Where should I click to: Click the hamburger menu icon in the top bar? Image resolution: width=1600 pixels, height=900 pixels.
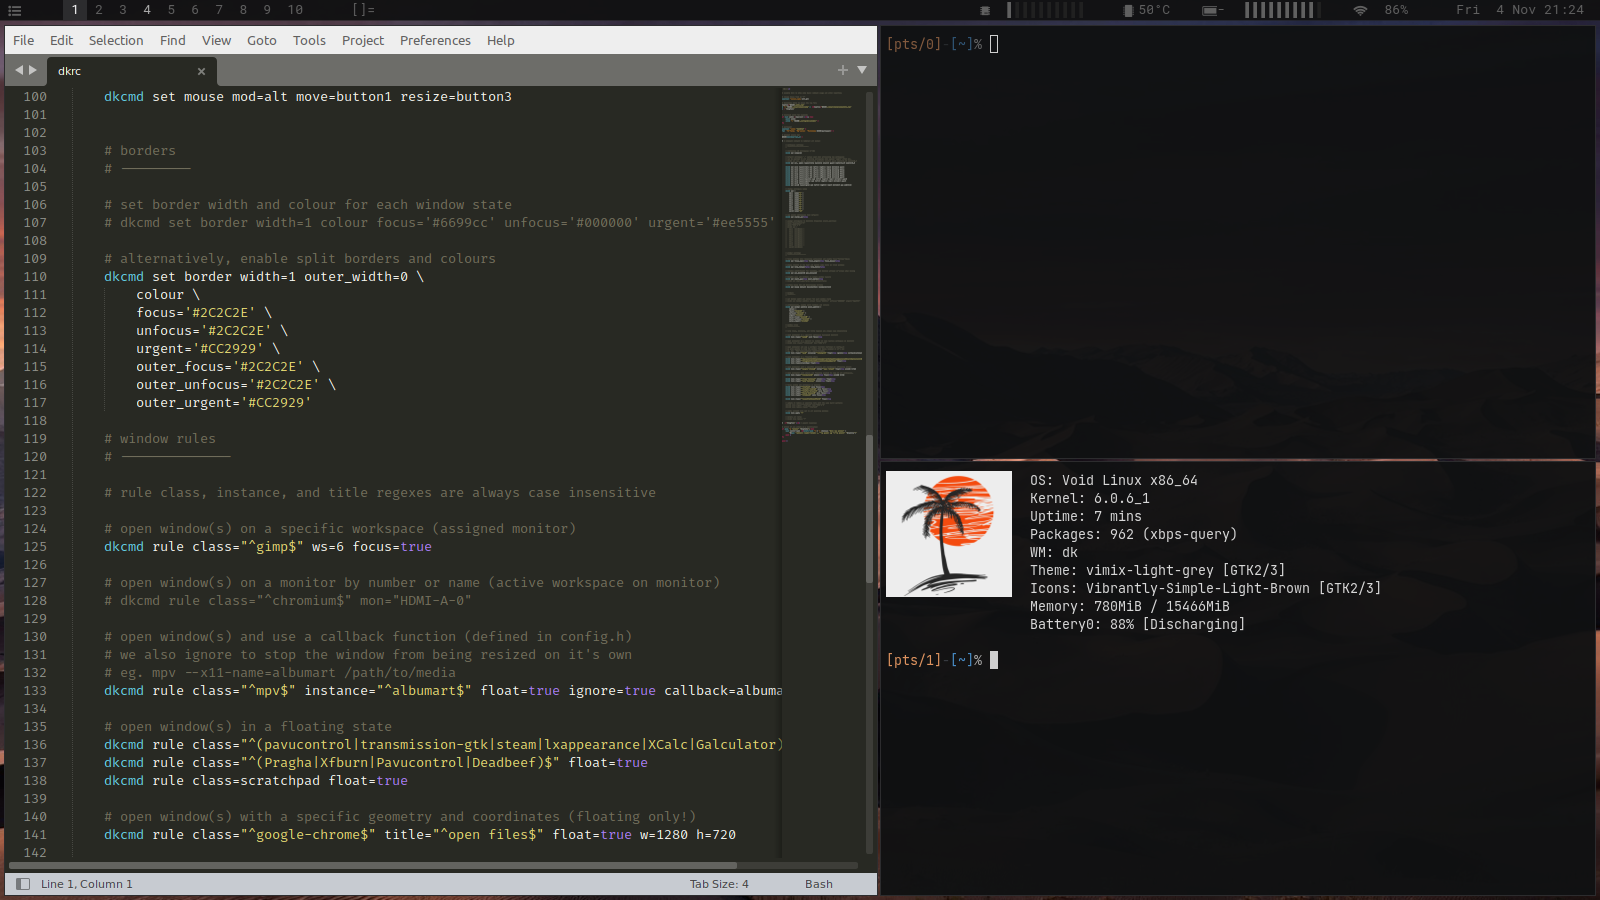click(x=15, y=10)
